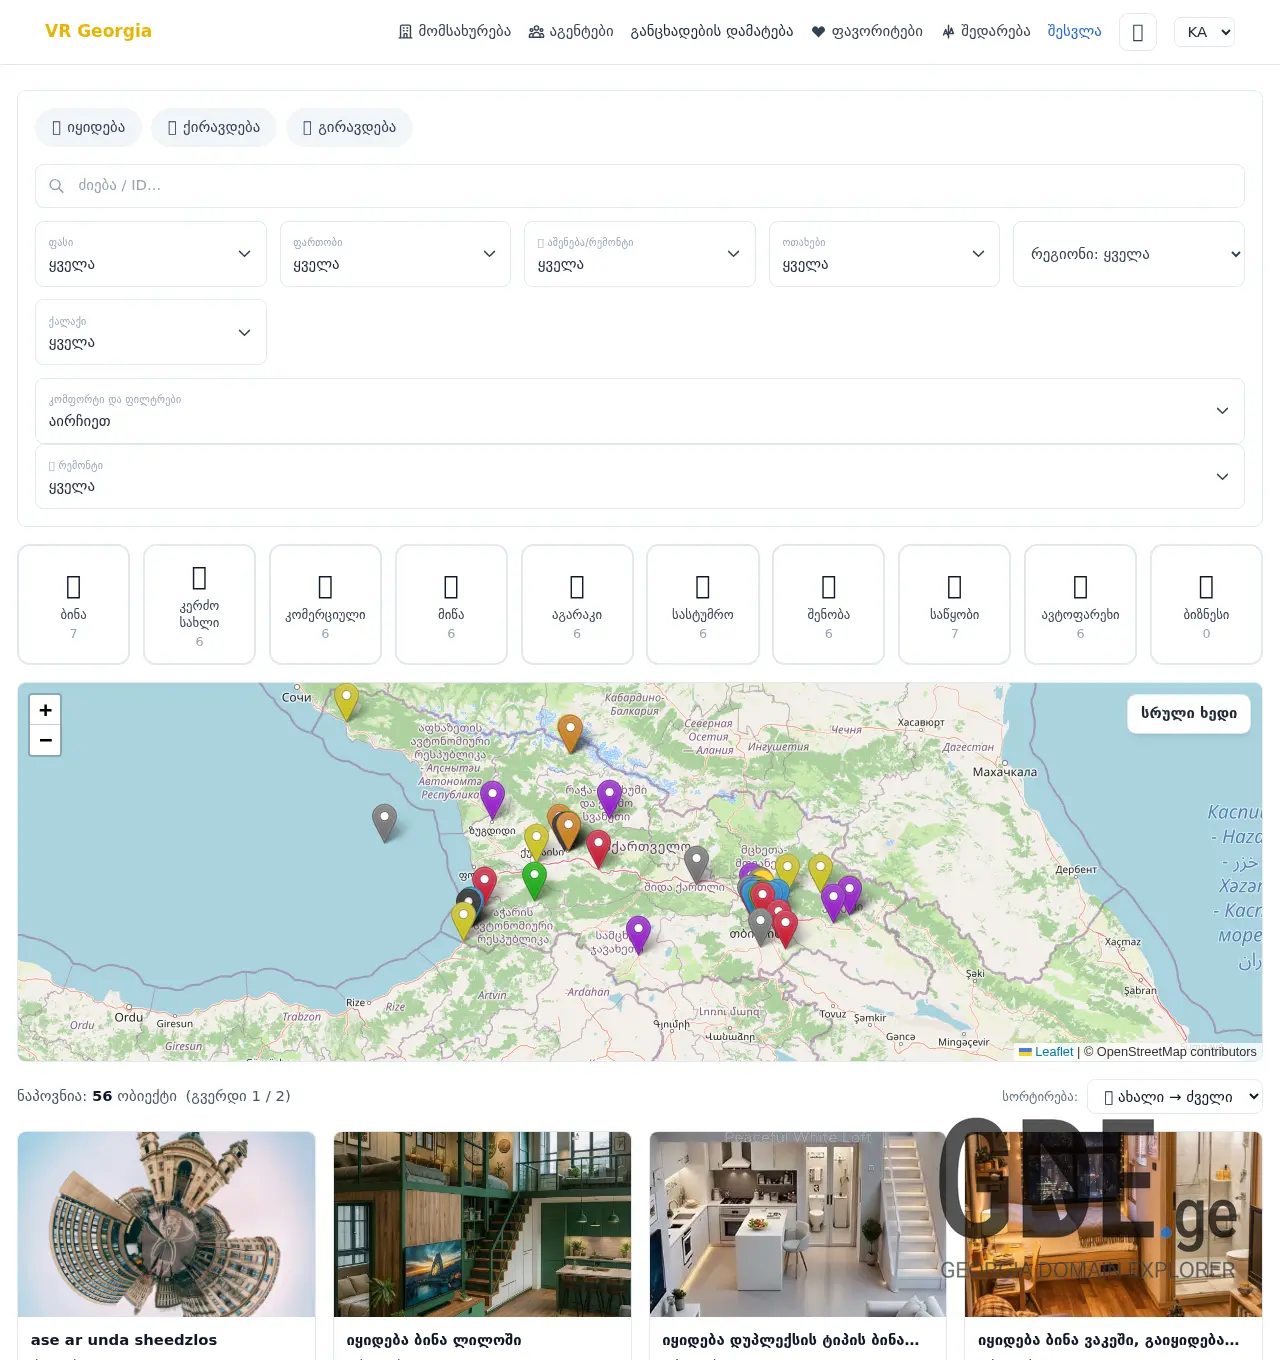Select the შენობა category tile
The image size is (1280, 1360).
[829, 604]
